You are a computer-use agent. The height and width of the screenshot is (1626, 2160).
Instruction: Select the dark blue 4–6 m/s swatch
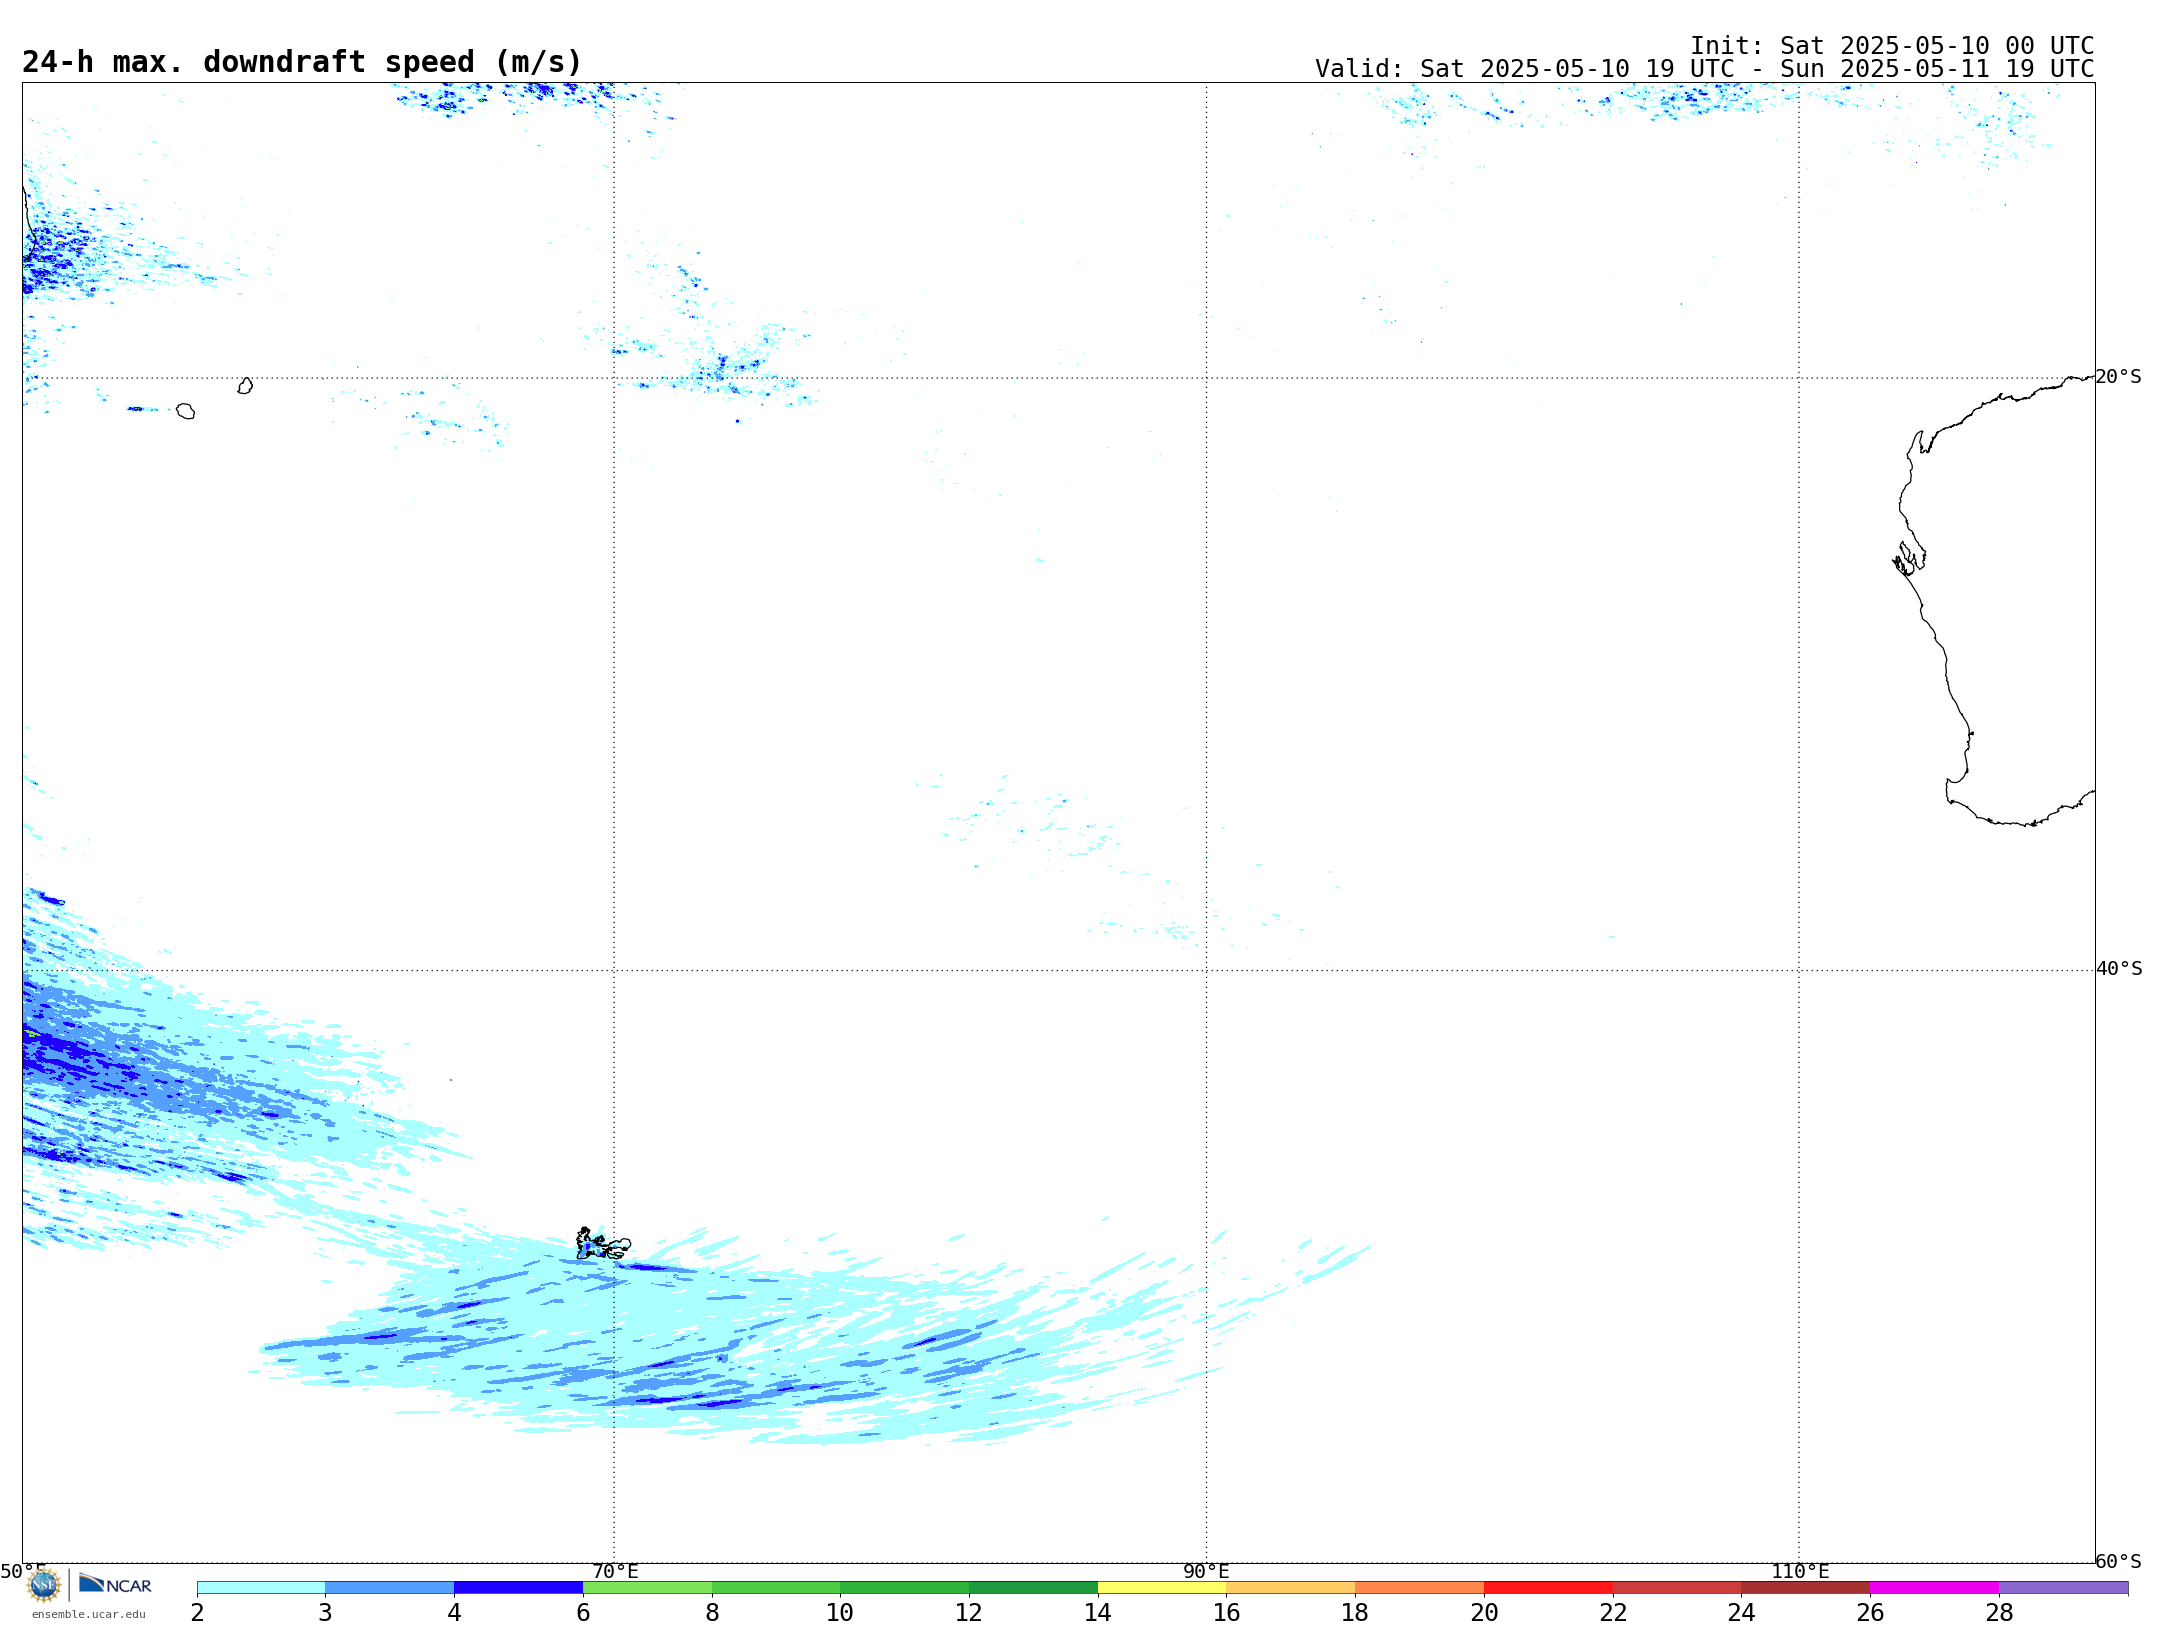click(518, 1588)
